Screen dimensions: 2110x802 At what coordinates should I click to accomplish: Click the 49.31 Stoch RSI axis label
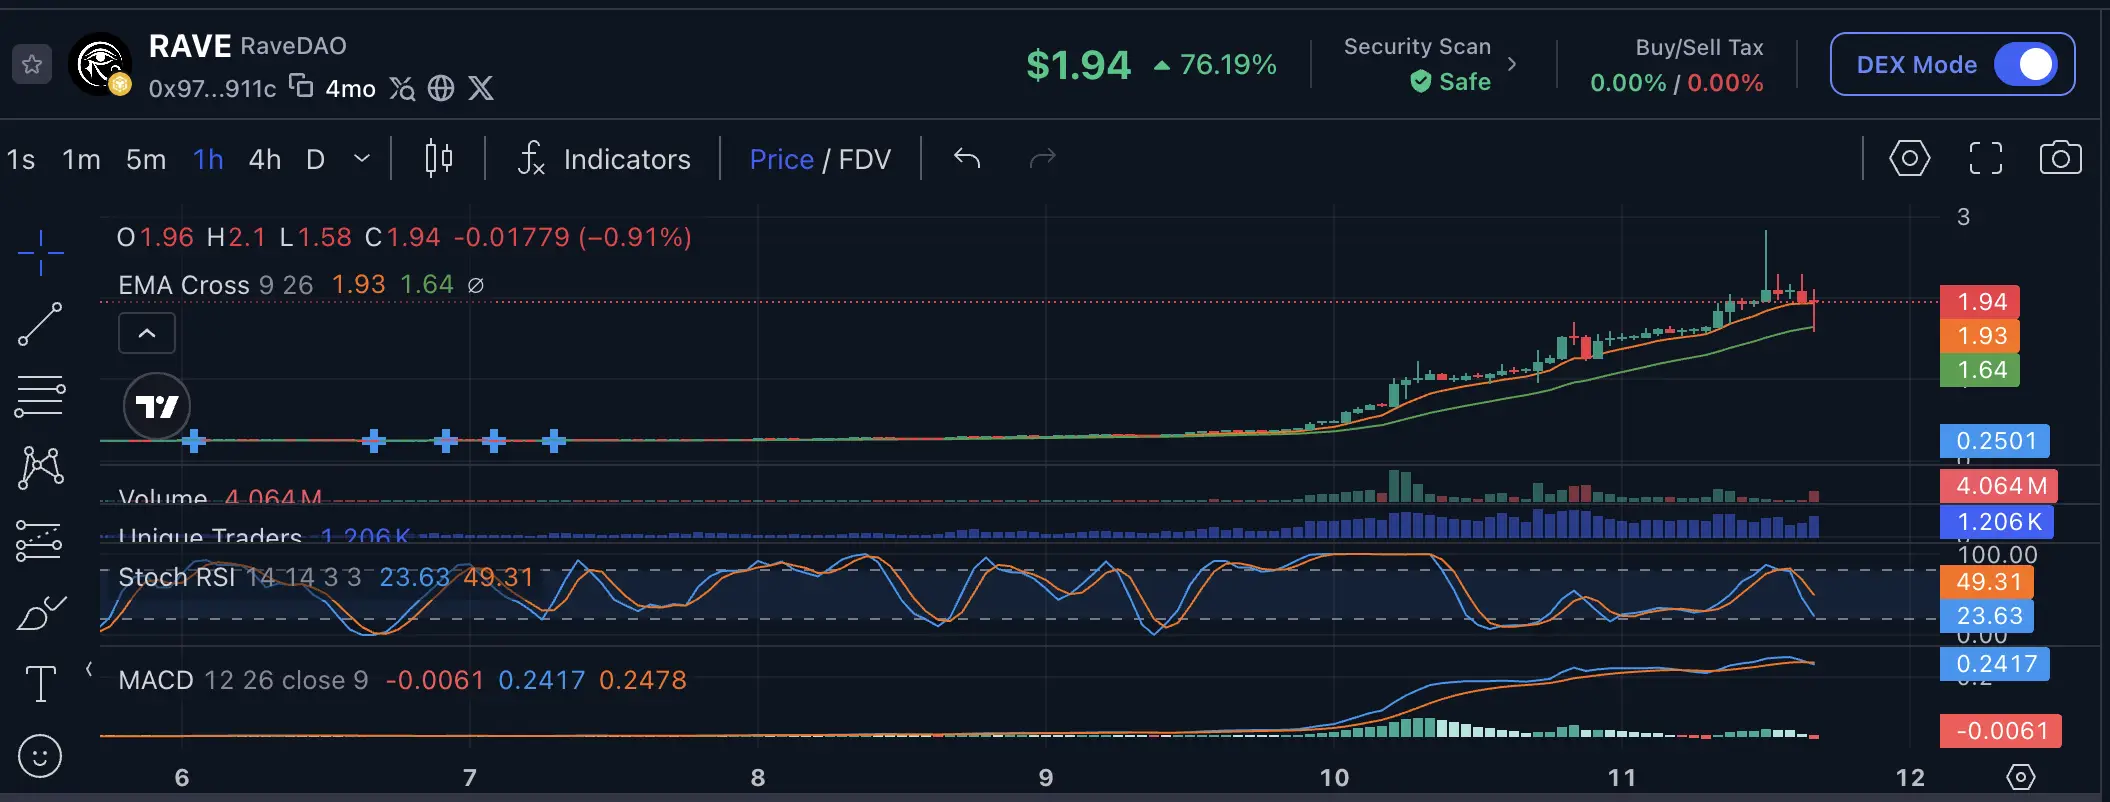click(1987, 582)
